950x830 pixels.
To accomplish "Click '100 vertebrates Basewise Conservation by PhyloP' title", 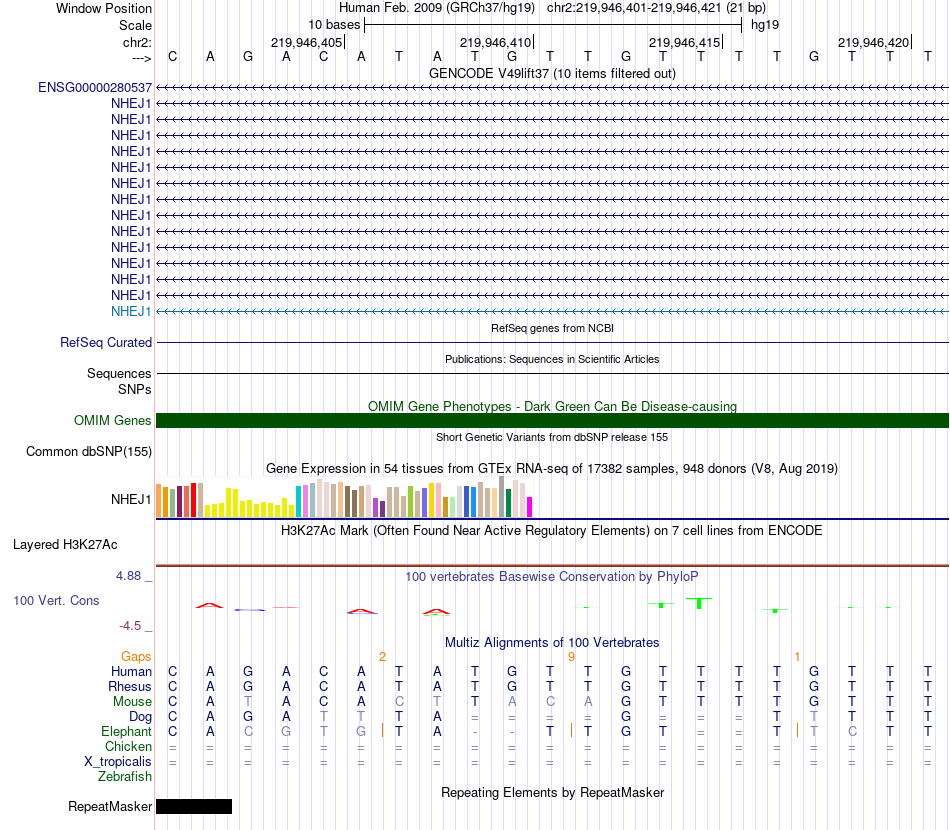I will pos(552,577).
